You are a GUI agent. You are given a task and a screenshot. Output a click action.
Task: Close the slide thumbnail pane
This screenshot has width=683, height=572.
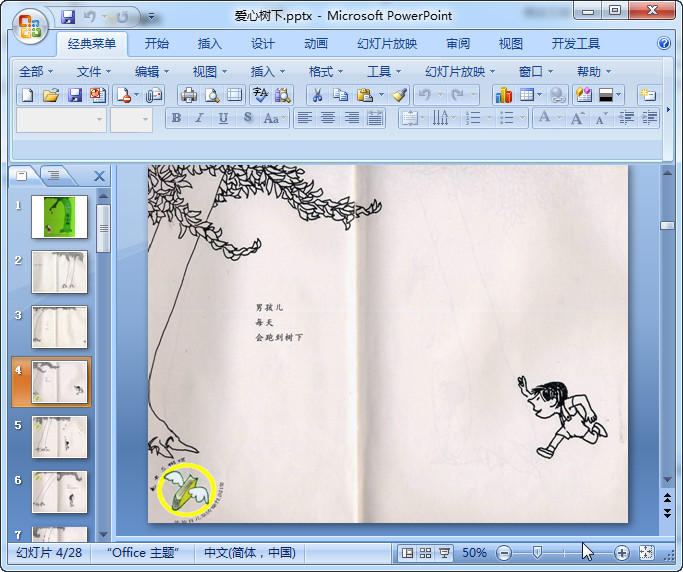pos(99,176)
